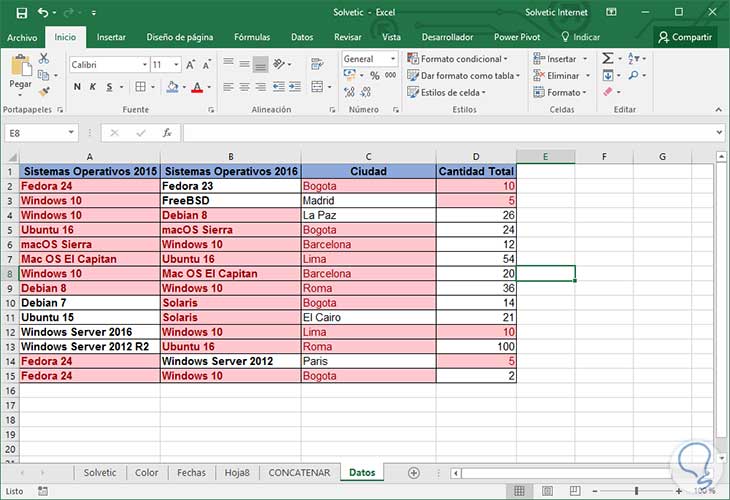
Task: Open the General number format dropdown
Action: coord(393,59)
